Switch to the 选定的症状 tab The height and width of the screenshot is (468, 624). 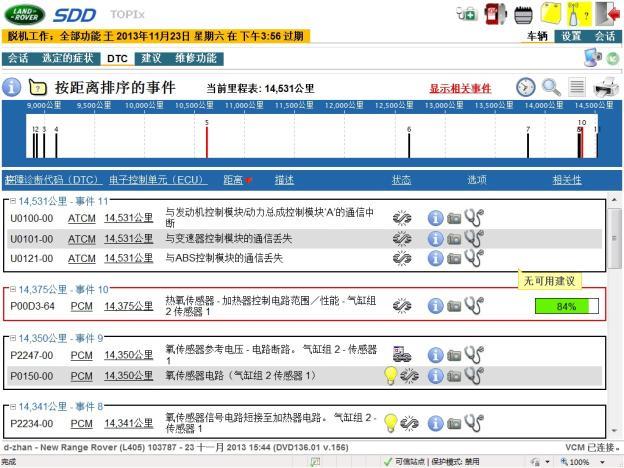click(x=68, y=58)
